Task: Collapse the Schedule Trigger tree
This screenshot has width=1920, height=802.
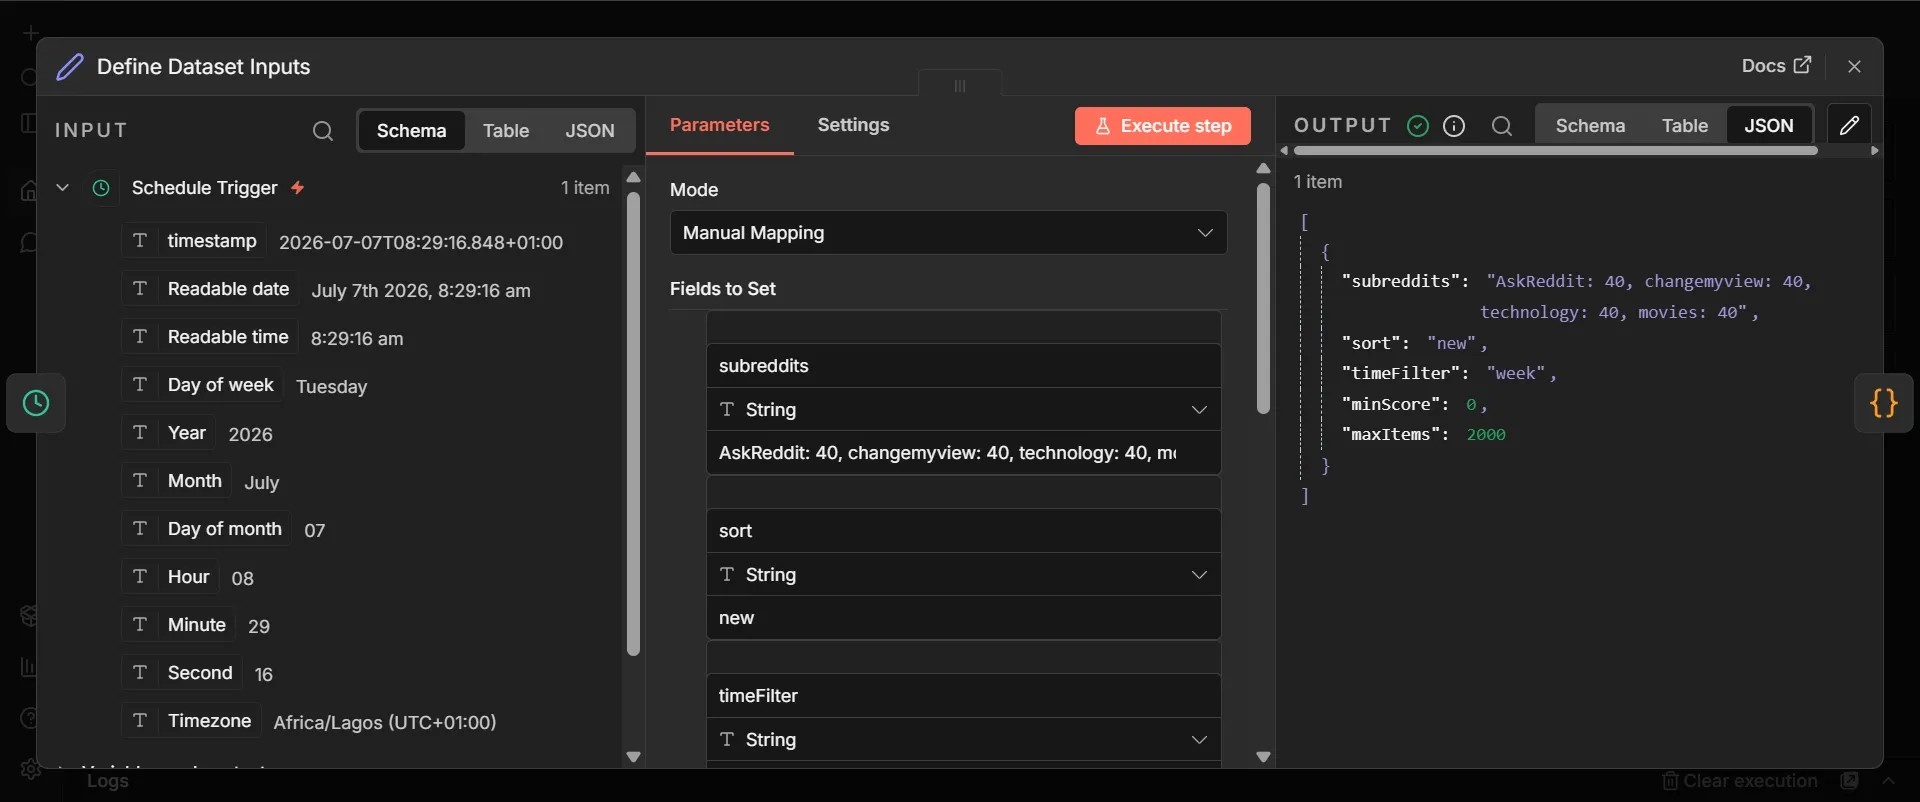Action: 62,187
